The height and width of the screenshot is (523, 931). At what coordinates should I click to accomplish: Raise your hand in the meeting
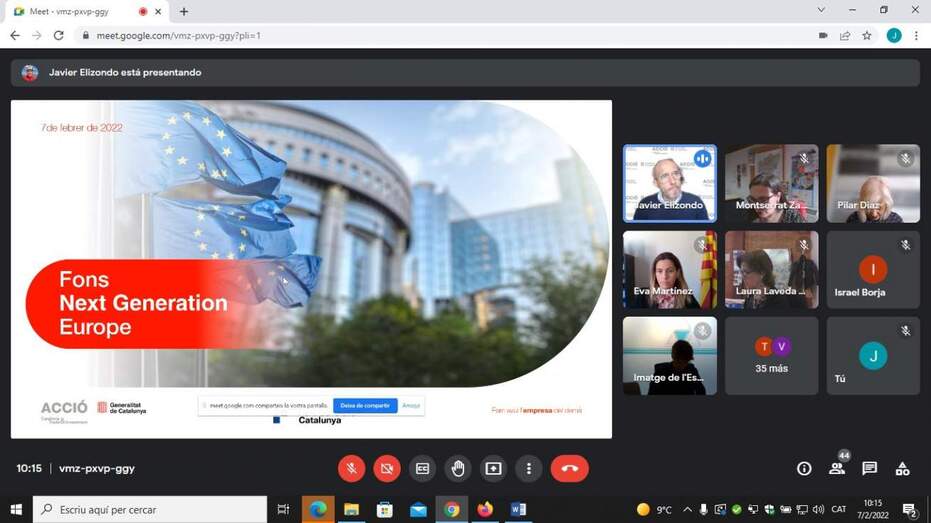coord(458,468)
